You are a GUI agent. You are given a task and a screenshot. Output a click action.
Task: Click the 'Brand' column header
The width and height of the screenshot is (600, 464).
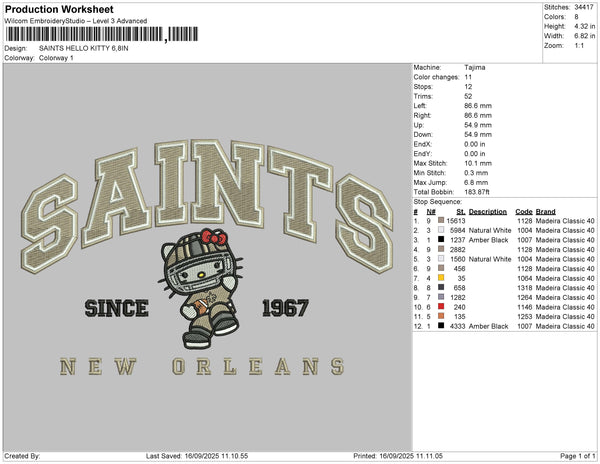[x=546, y=212]
